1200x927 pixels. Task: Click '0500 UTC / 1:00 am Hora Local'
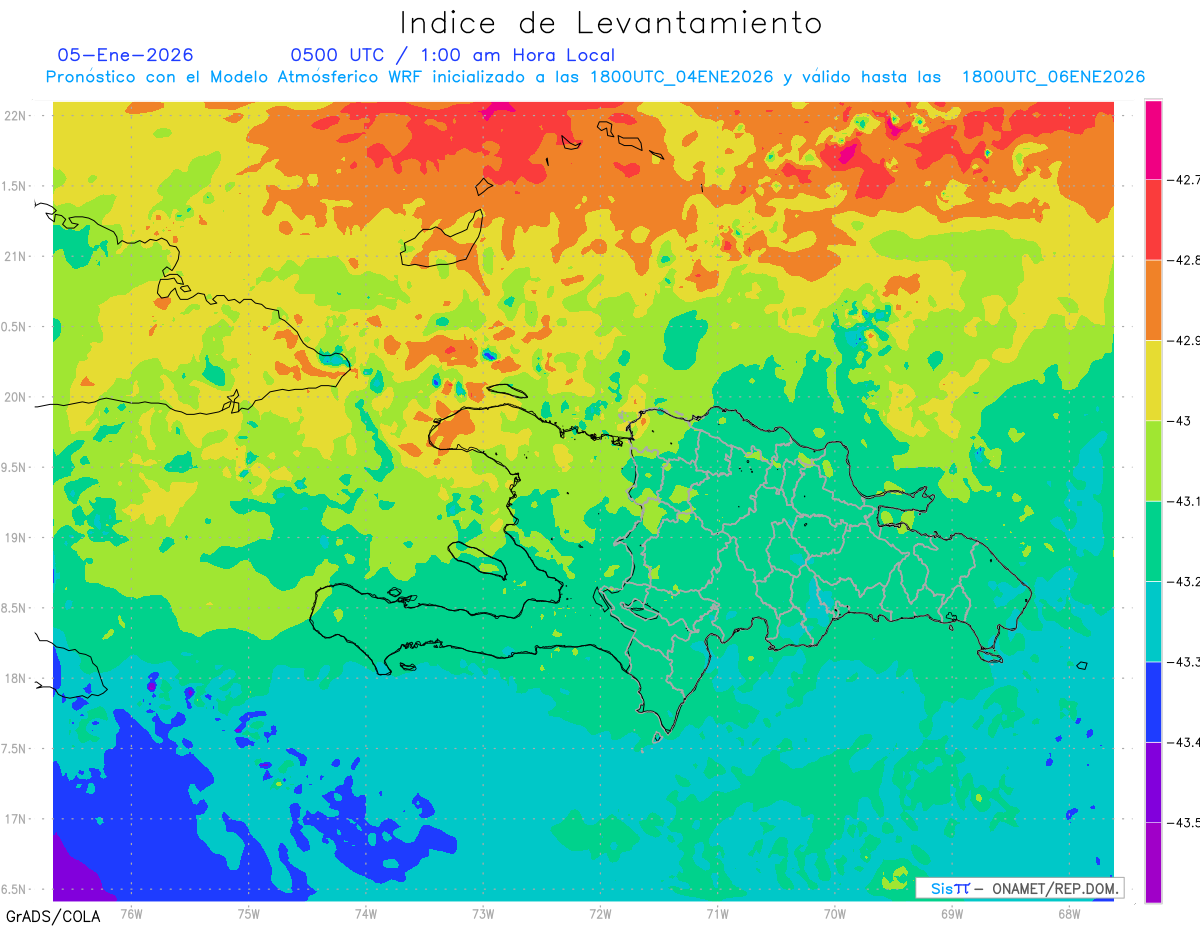[x=453, y=55]
